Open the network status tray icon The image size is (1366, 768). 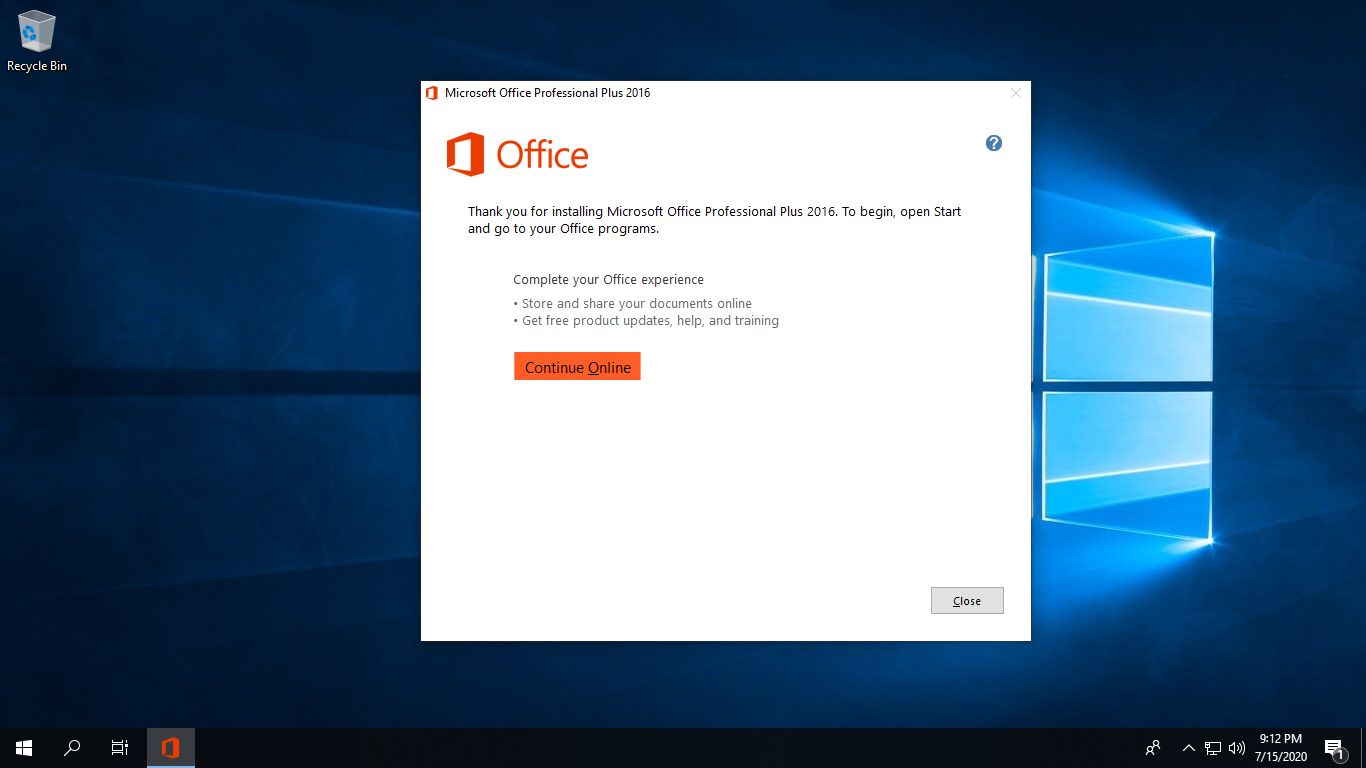[1213, 747]
